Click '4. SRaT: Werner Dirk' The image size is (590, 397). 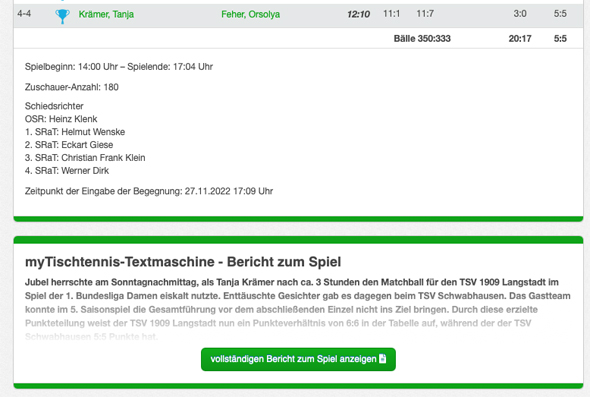(x=67, y=170)
